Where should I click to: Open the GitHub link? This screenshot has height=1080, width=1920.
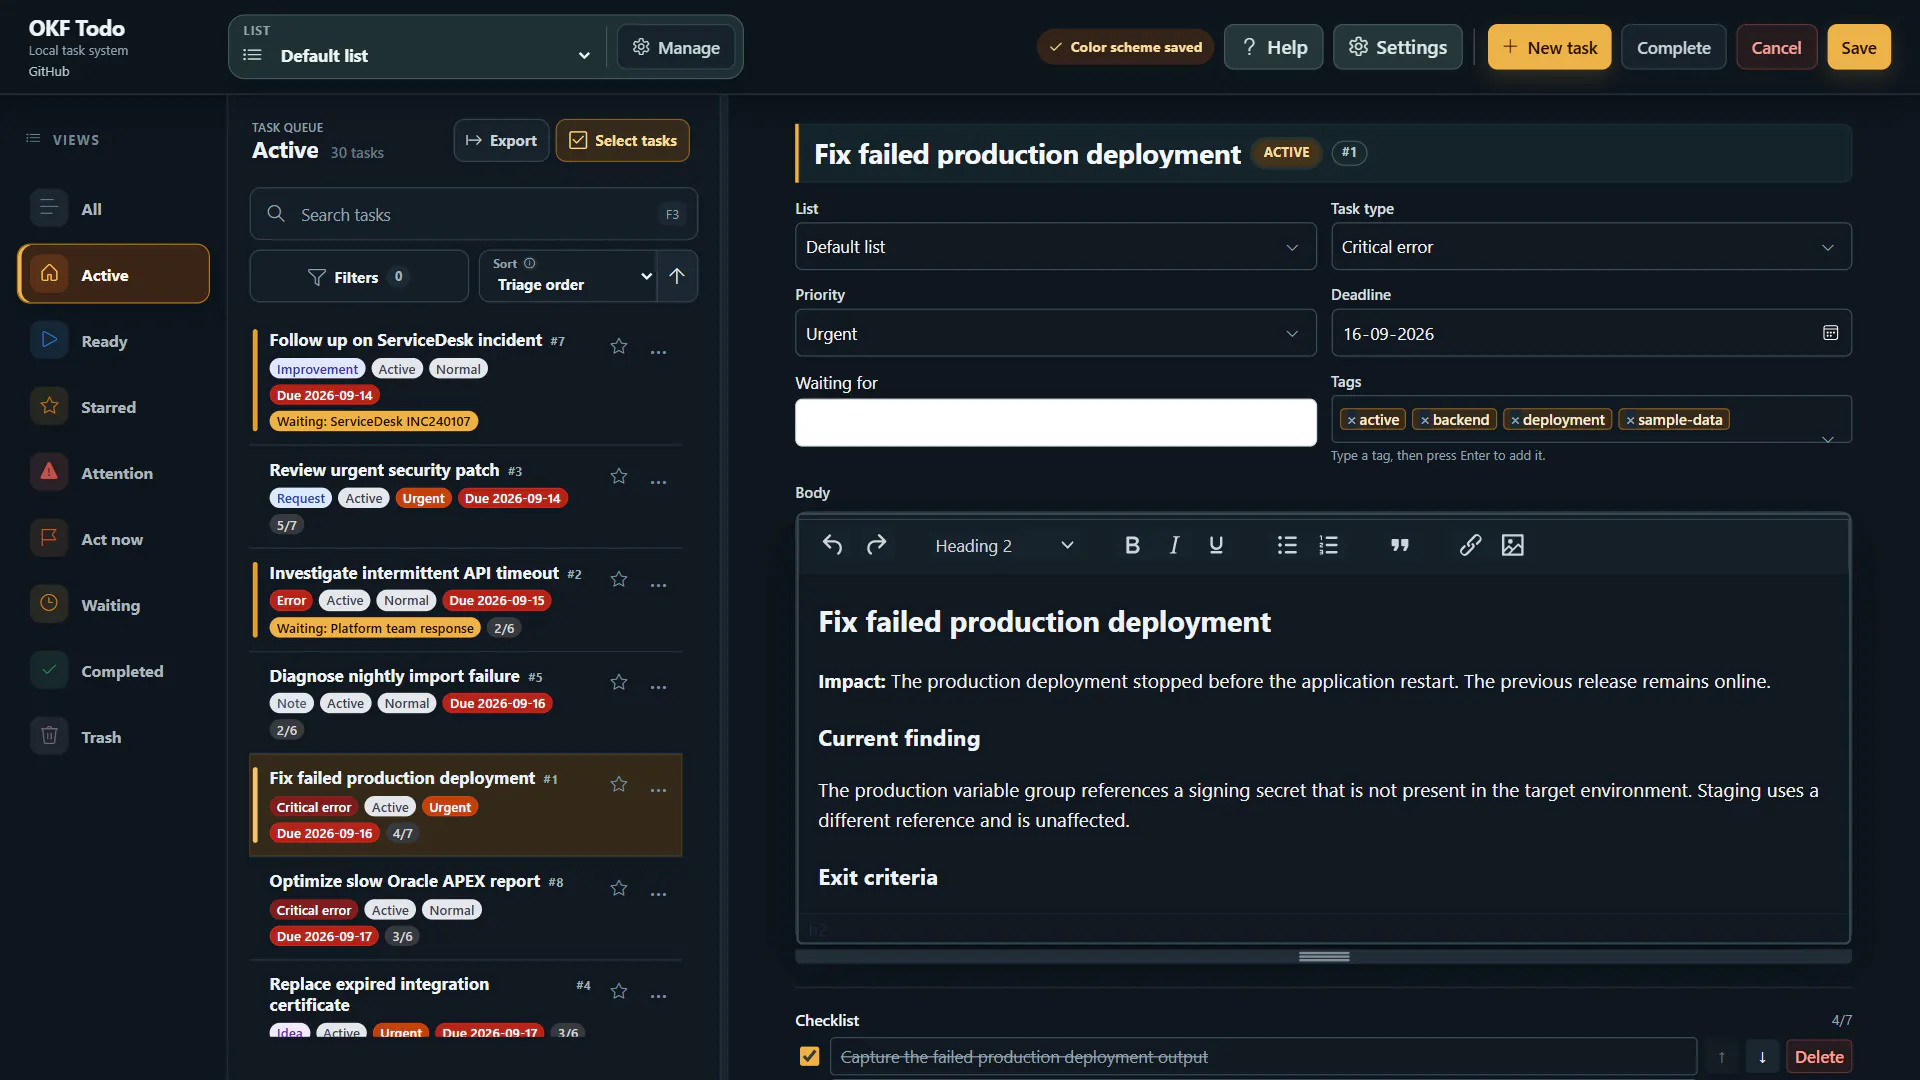coord(49,71)
